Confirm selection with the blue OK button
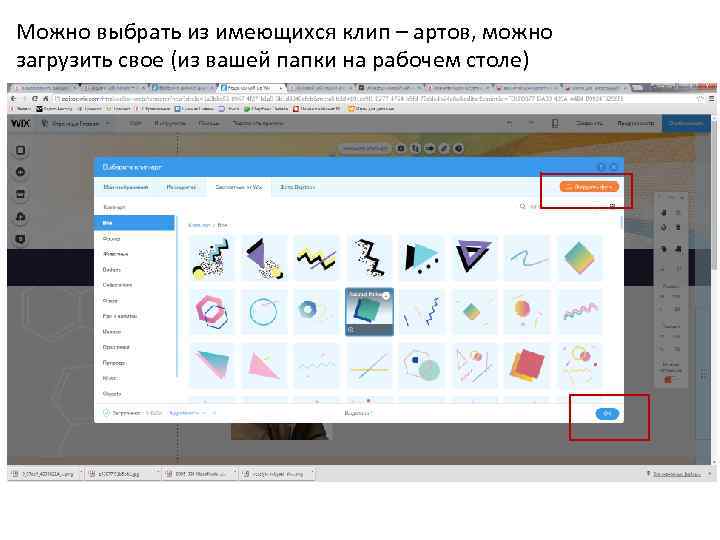720x540 pixels. coord(607,413)
